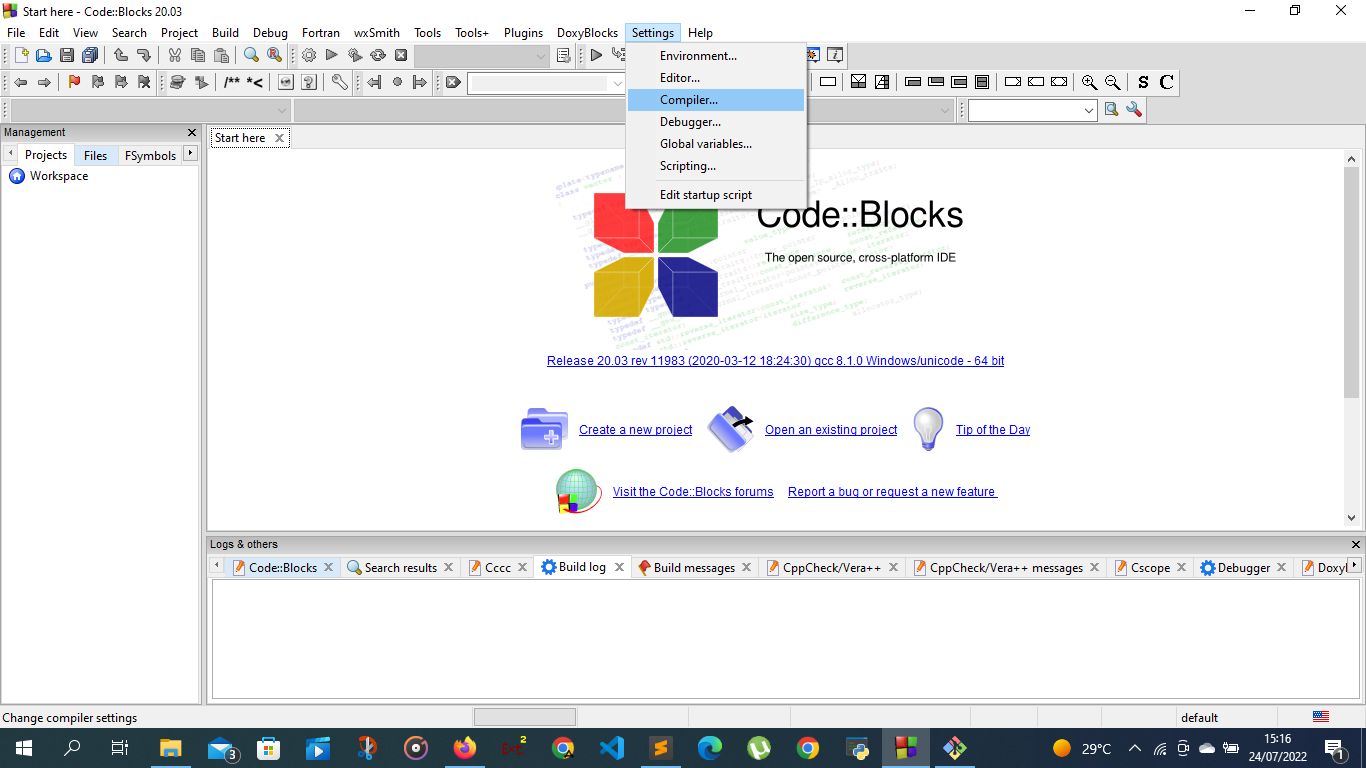This screenshot has width=1366, height=768.
Task: Open the wxSmith menu
Action: 376,33
